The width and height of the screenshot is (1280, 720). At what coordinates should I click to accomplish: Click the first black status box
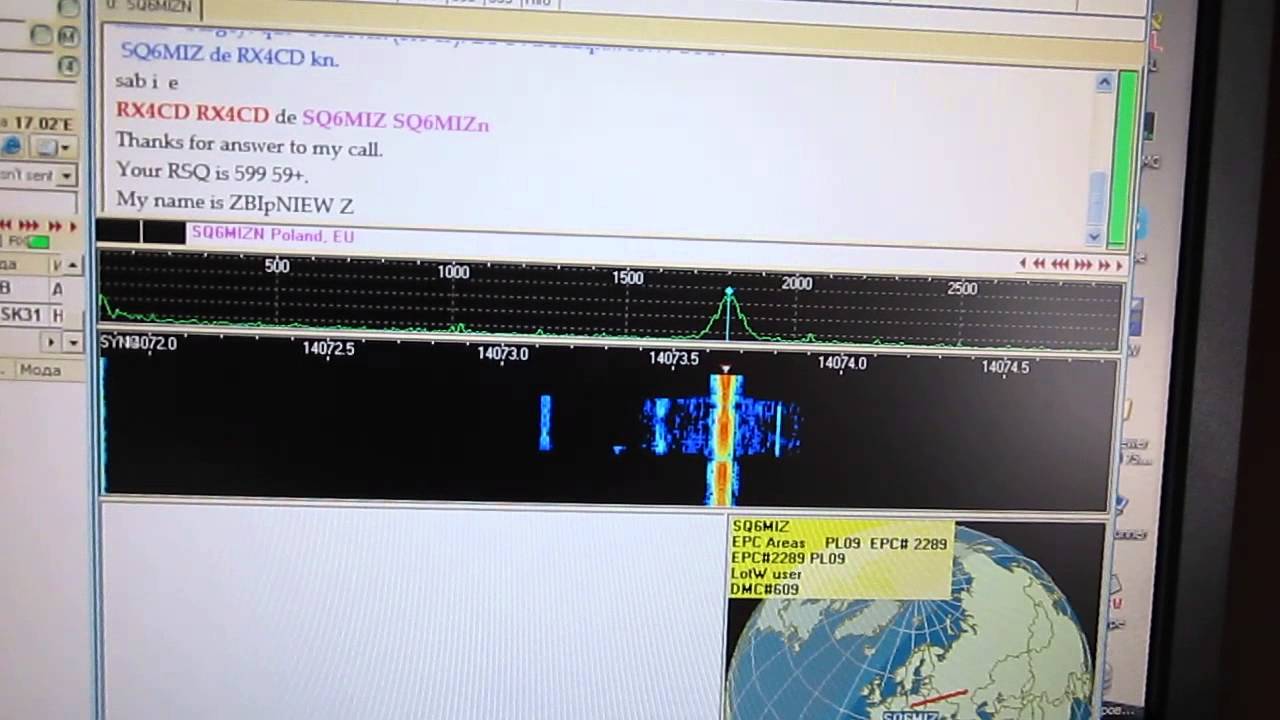118,232
